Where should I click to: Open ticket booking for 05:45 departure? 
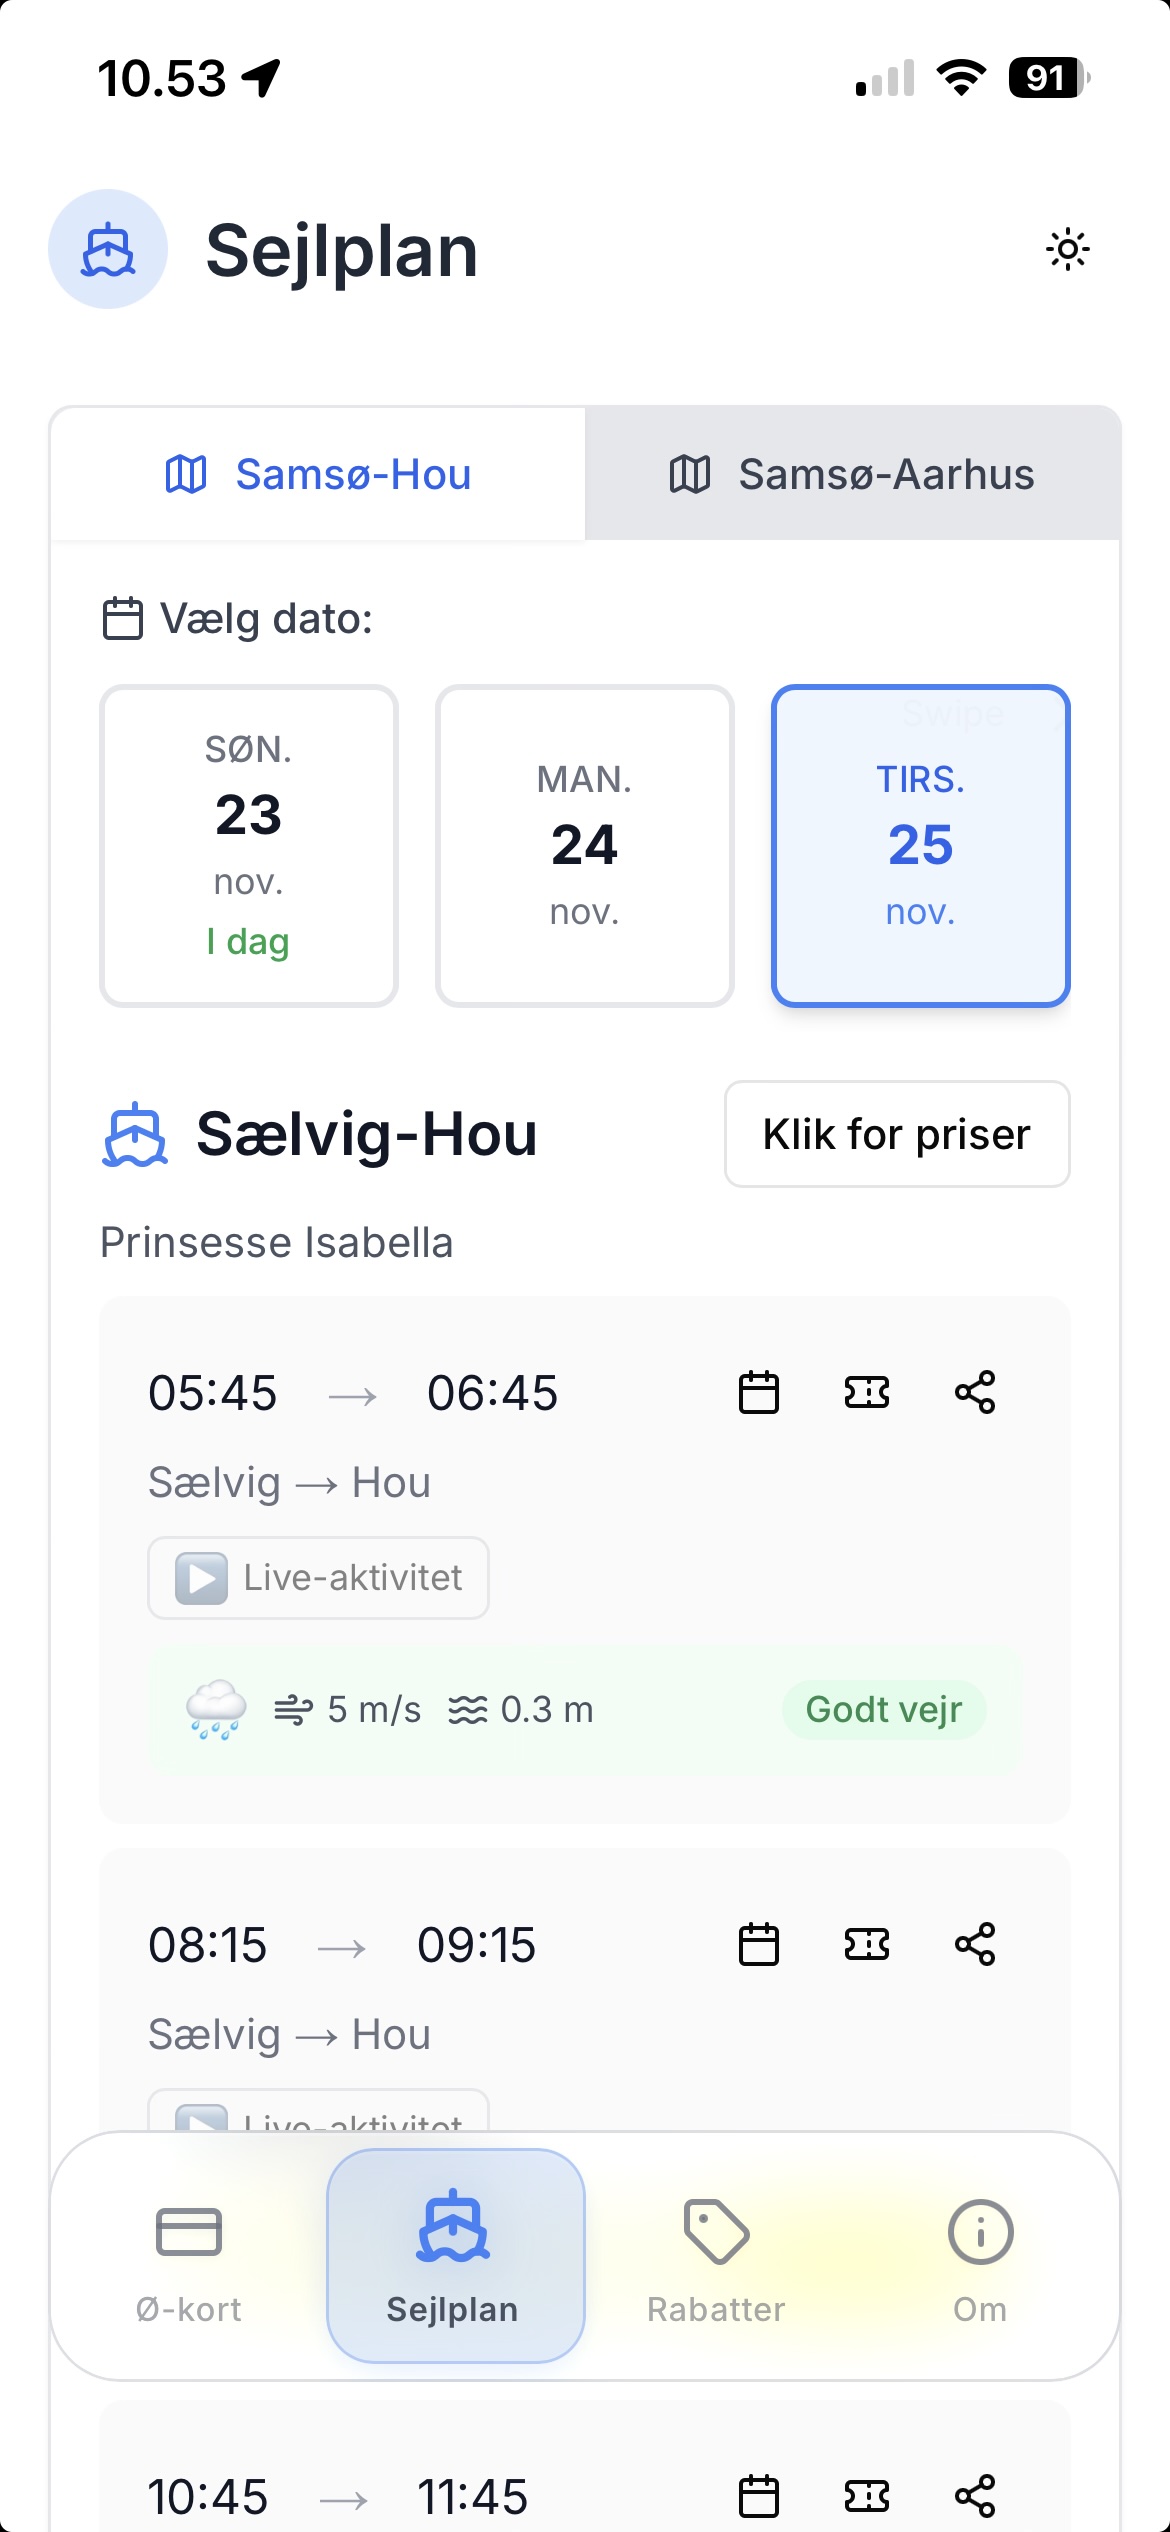867,1392
